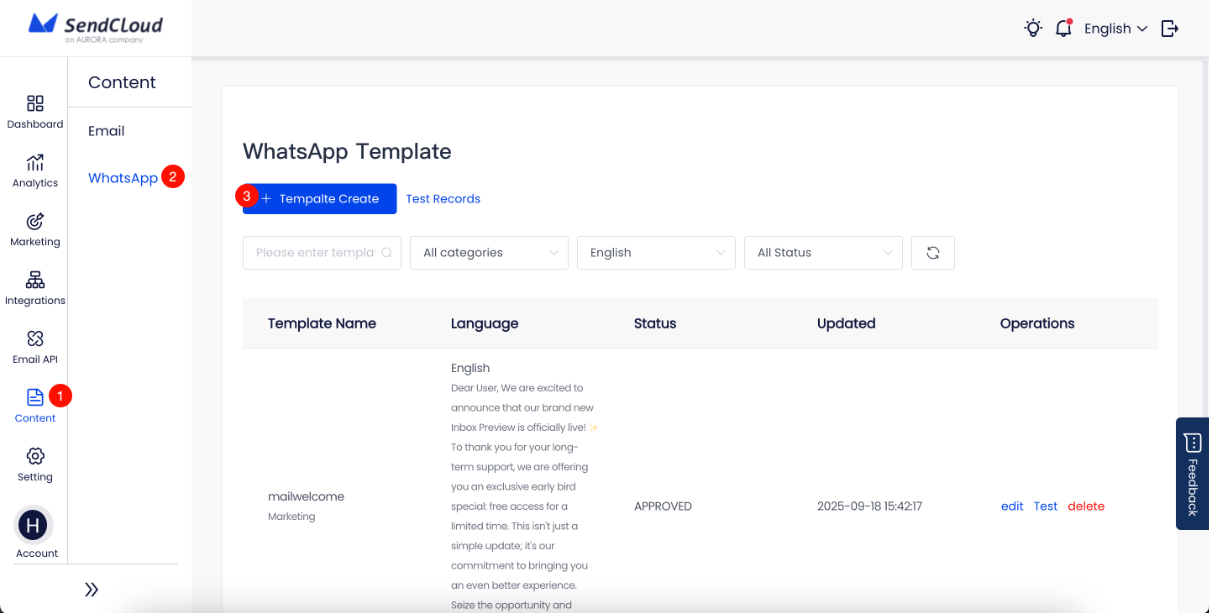Click the Tempalte Create button

320,199
